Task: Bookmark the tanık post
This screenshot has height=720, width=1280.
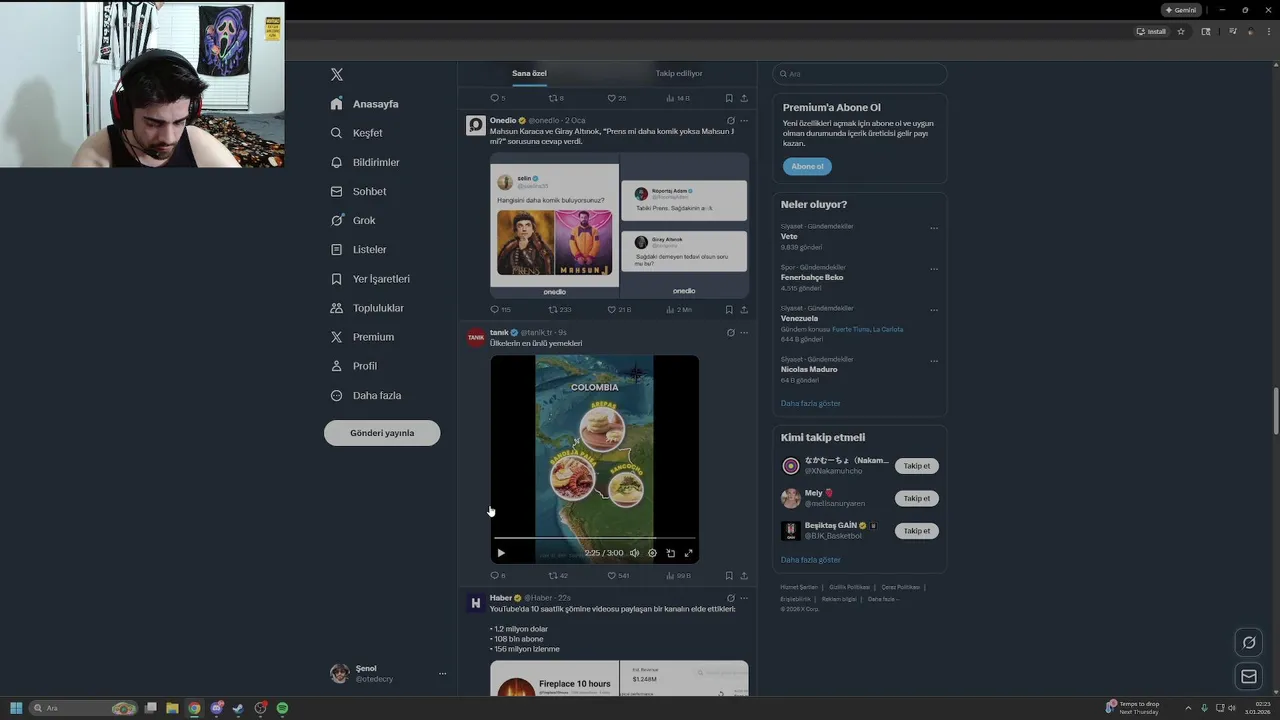Action: [x=729, y=576]
